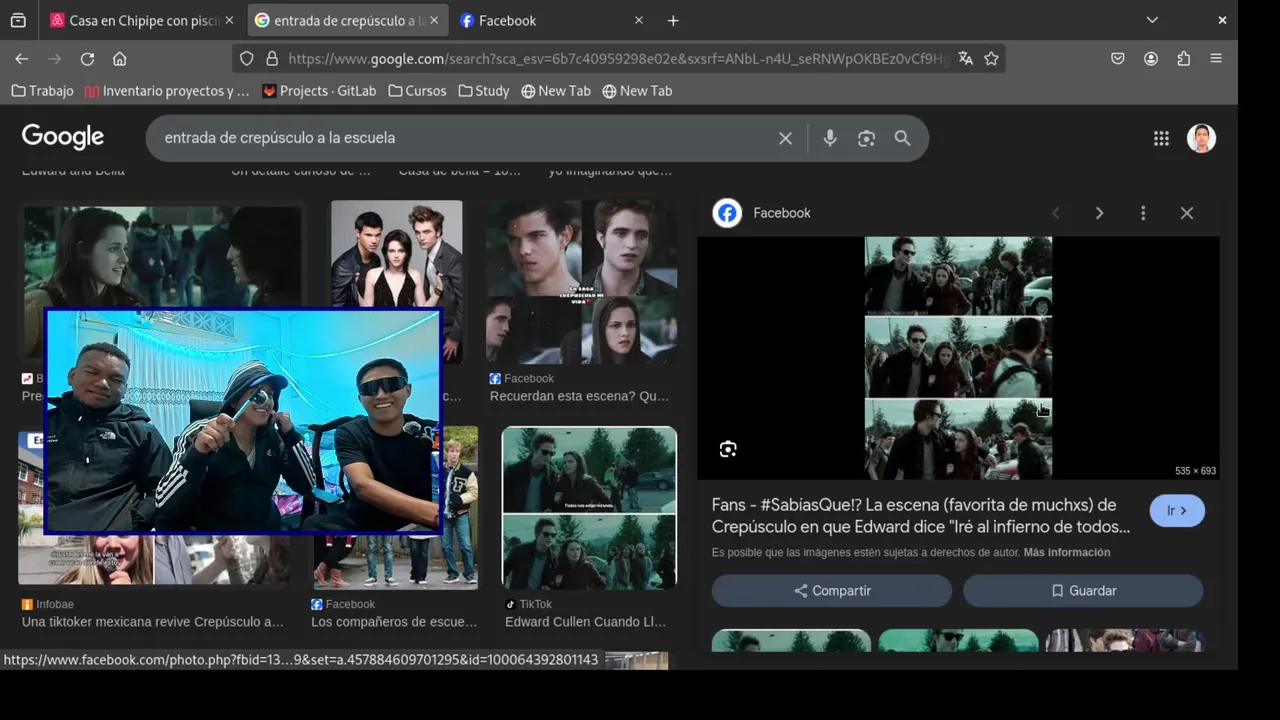The height and width of the screenshot is (720, 1280).
Task: Open the Firefox account icon
Action: (x=1151, y=59)
